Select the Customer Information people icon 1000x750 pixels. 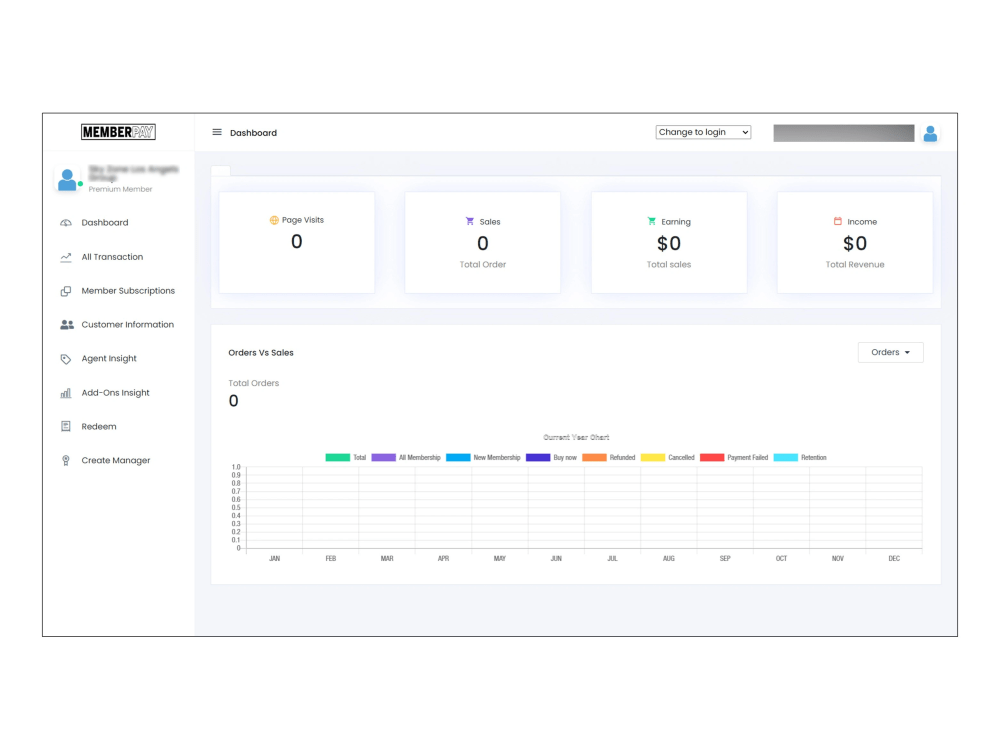pos(66,324)
